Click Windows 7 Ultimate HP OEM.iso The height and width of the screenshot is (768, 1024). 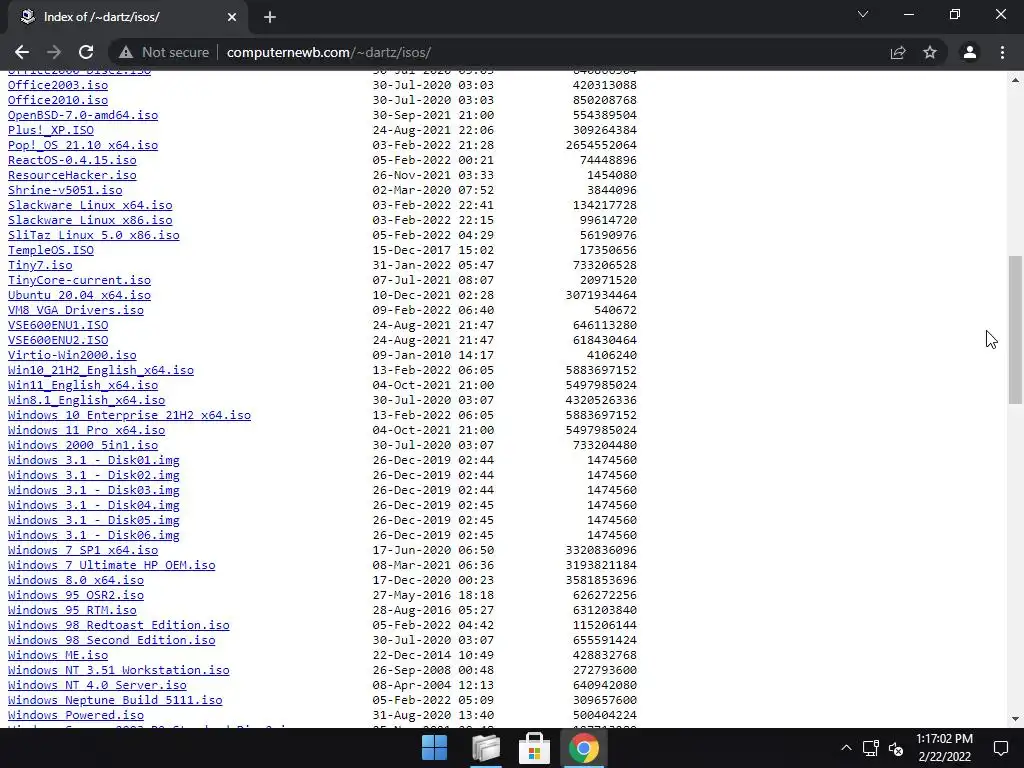(x=112, y=566)
